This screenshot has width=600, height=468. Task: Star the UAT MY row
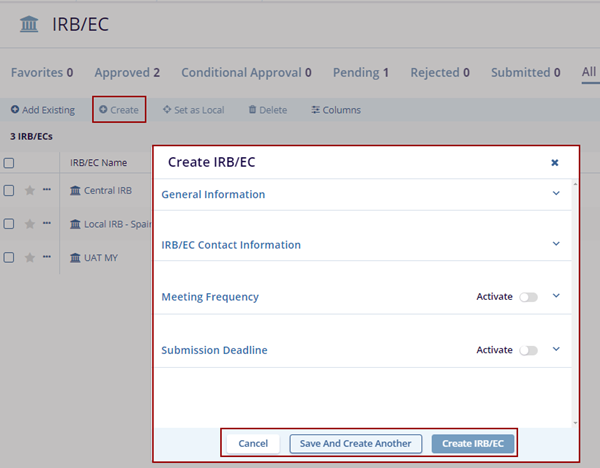tap(30, 257)
